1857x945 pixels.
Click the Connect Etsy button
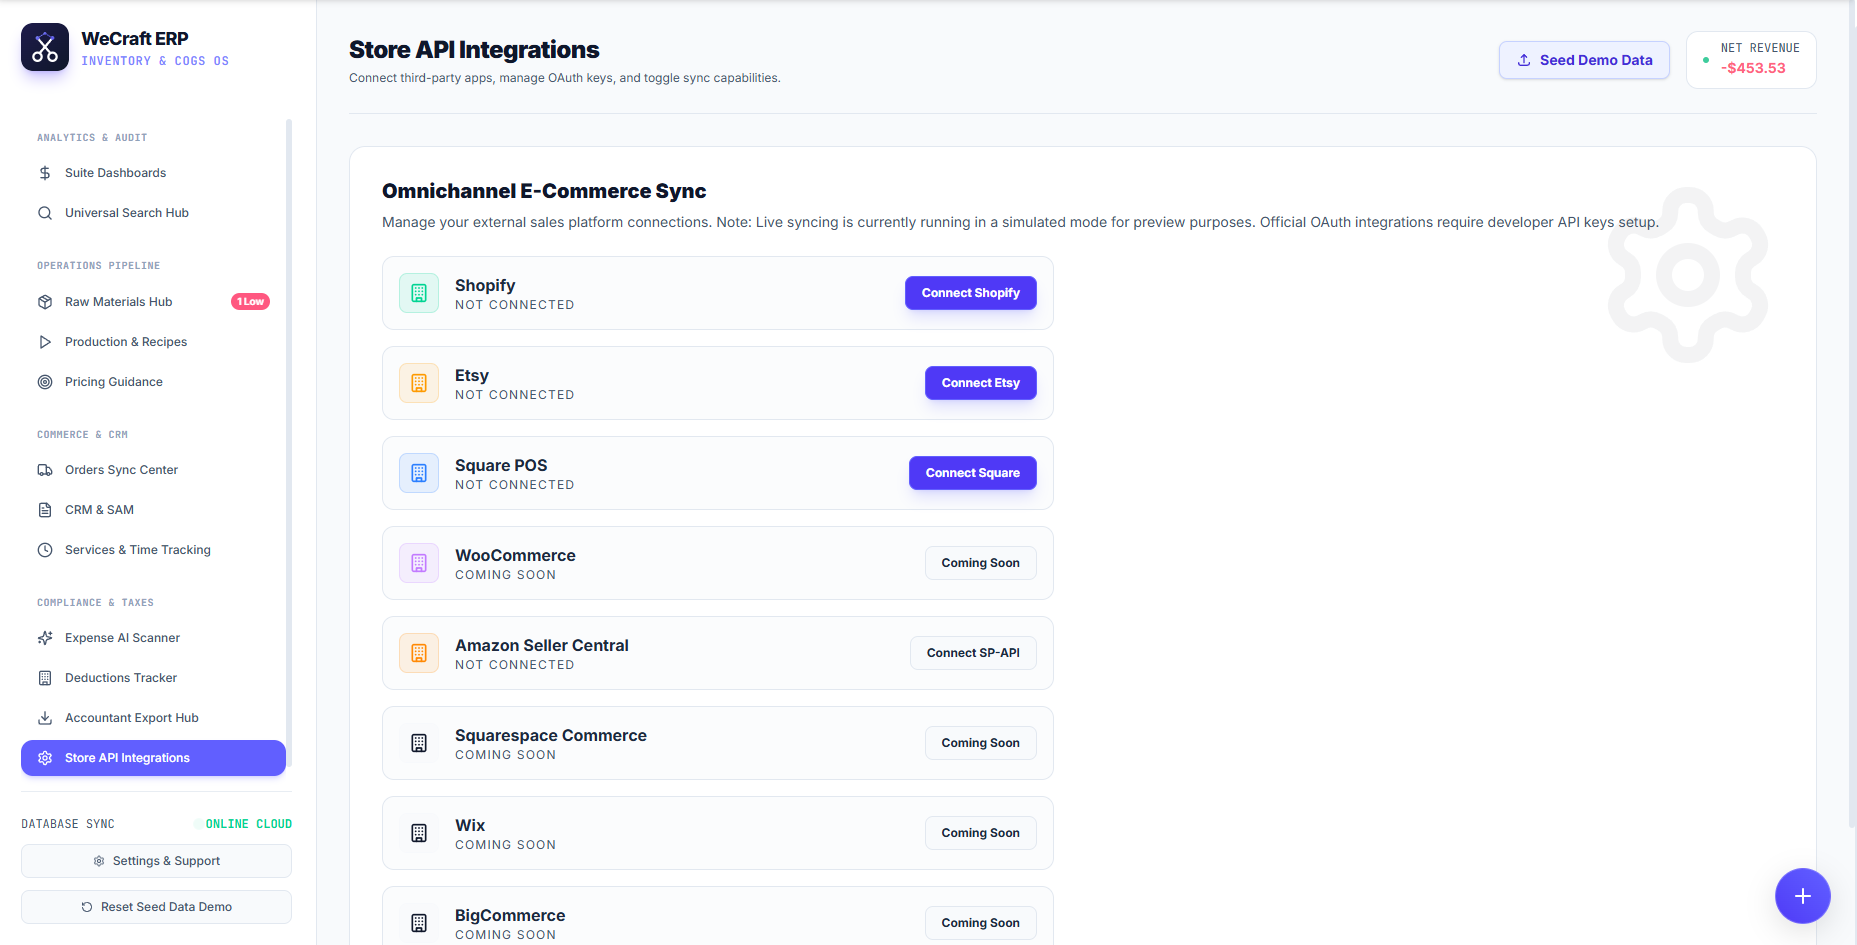point(980,383)
